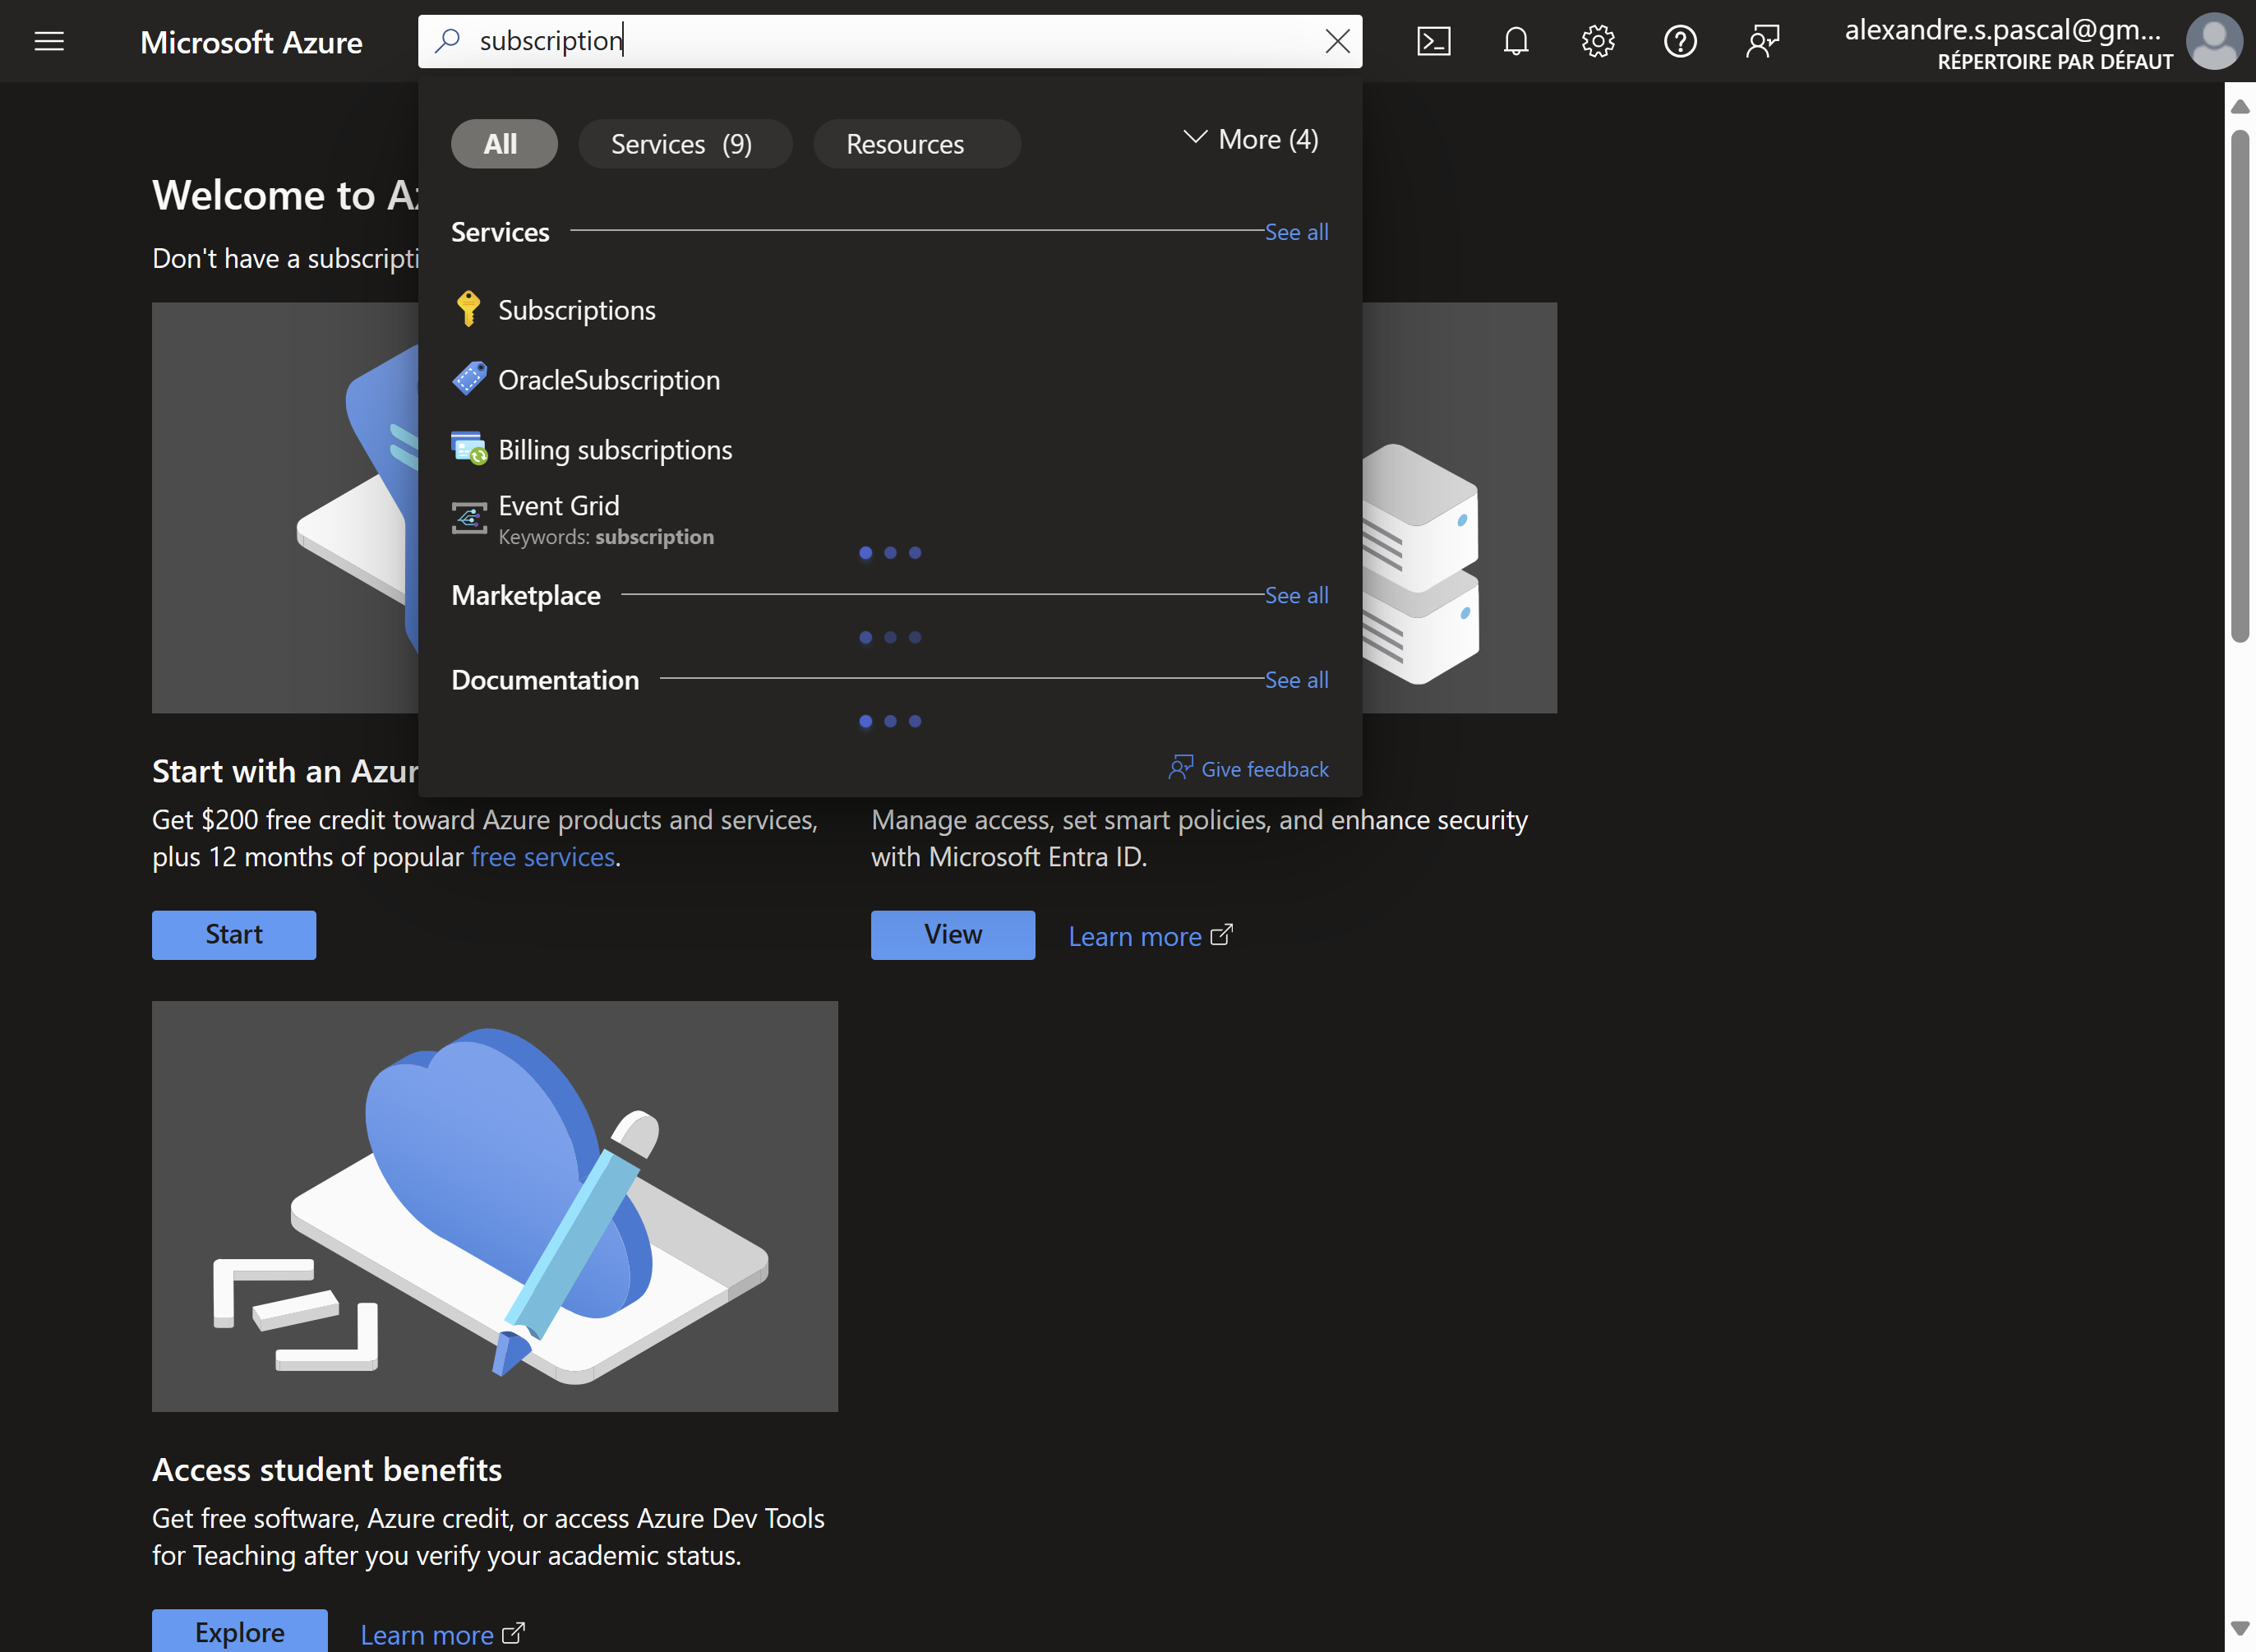Click the View button
Viewport: 2256px width, 1652px height.
[953, 935]
